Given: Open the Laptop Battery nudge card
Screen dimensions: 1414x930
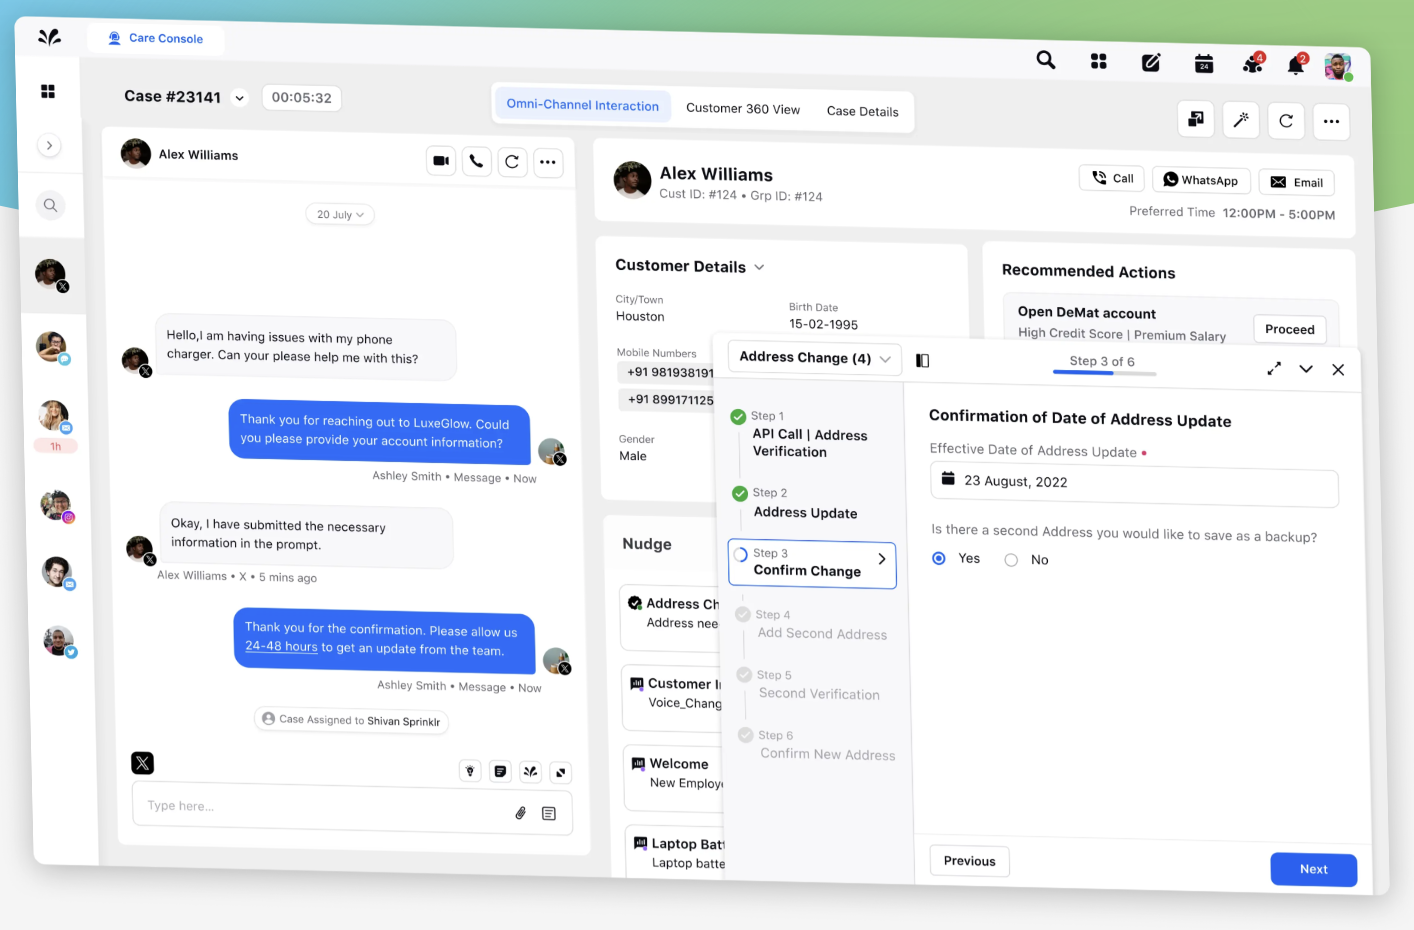Looking at the screenshot, I should [677, 852].
